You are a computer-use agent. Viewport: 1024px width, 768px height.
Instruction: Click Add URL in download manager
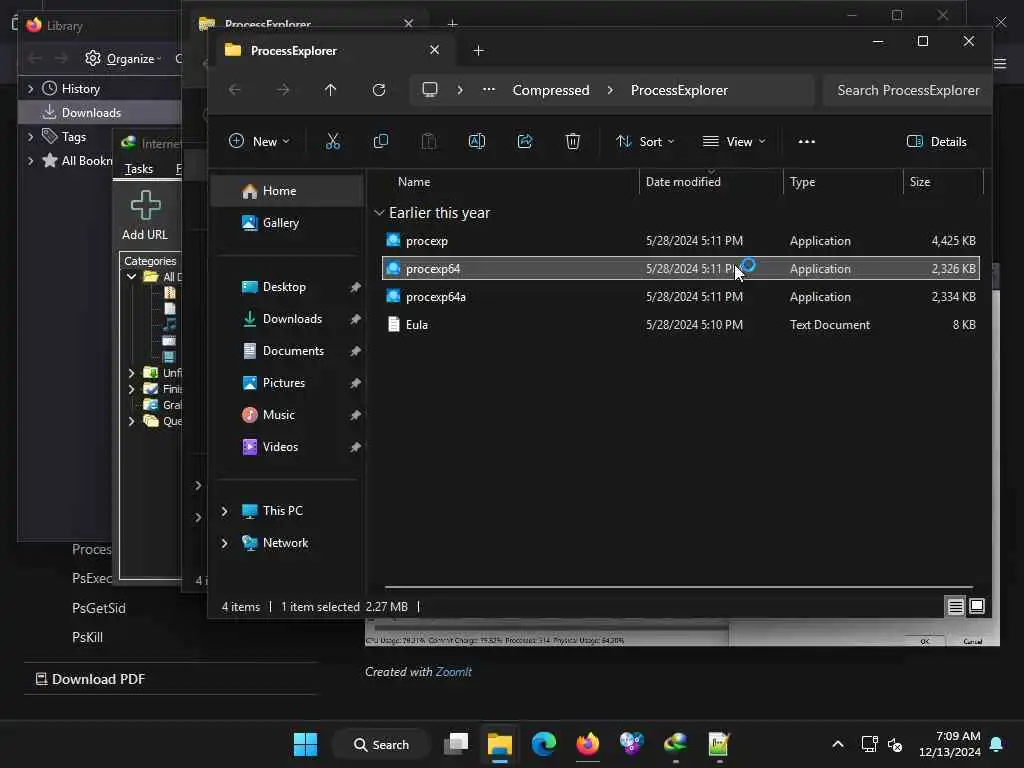coord(145,216)
